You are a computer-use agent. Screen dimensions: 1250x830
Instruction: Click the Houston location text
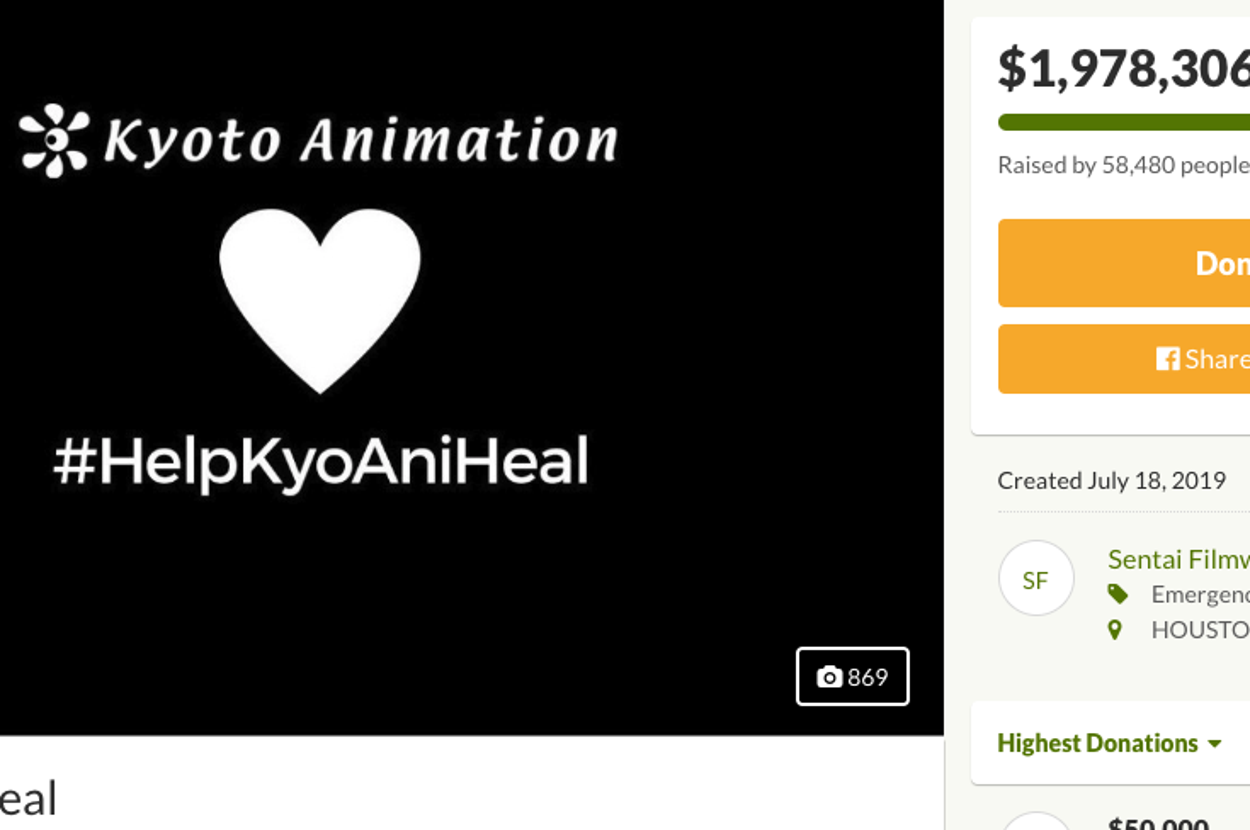tap(1199, 630)
